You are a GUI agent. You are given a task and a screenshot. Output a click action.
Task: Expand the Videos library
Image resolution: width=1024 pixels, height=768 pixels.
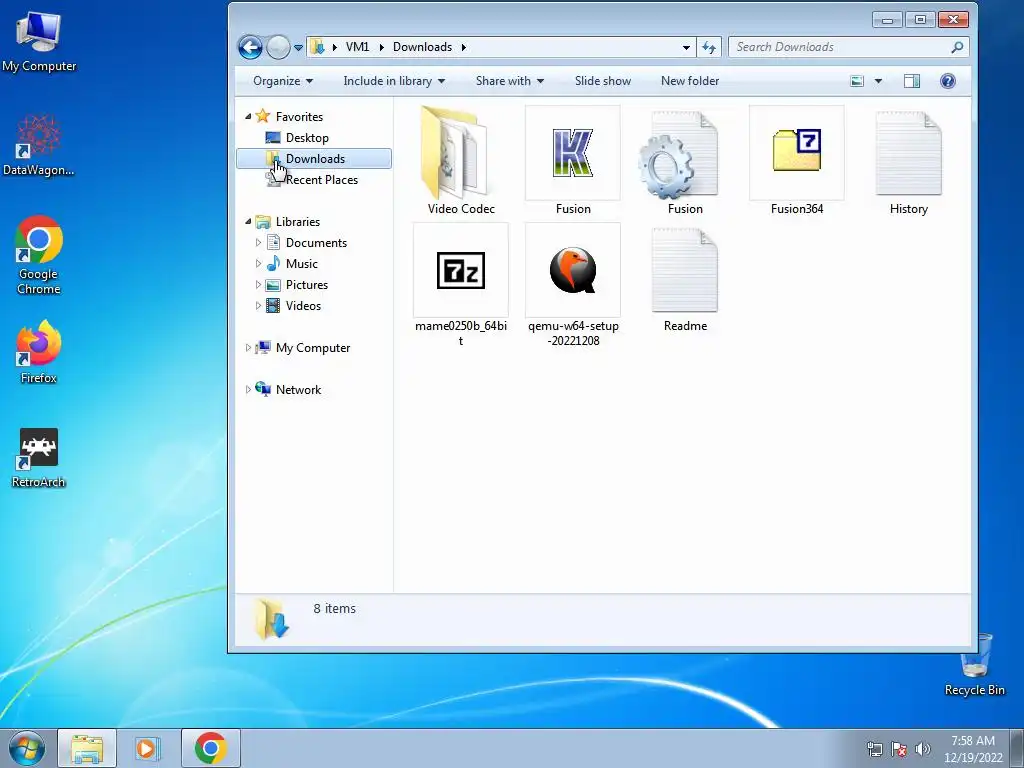pos(258,306)
